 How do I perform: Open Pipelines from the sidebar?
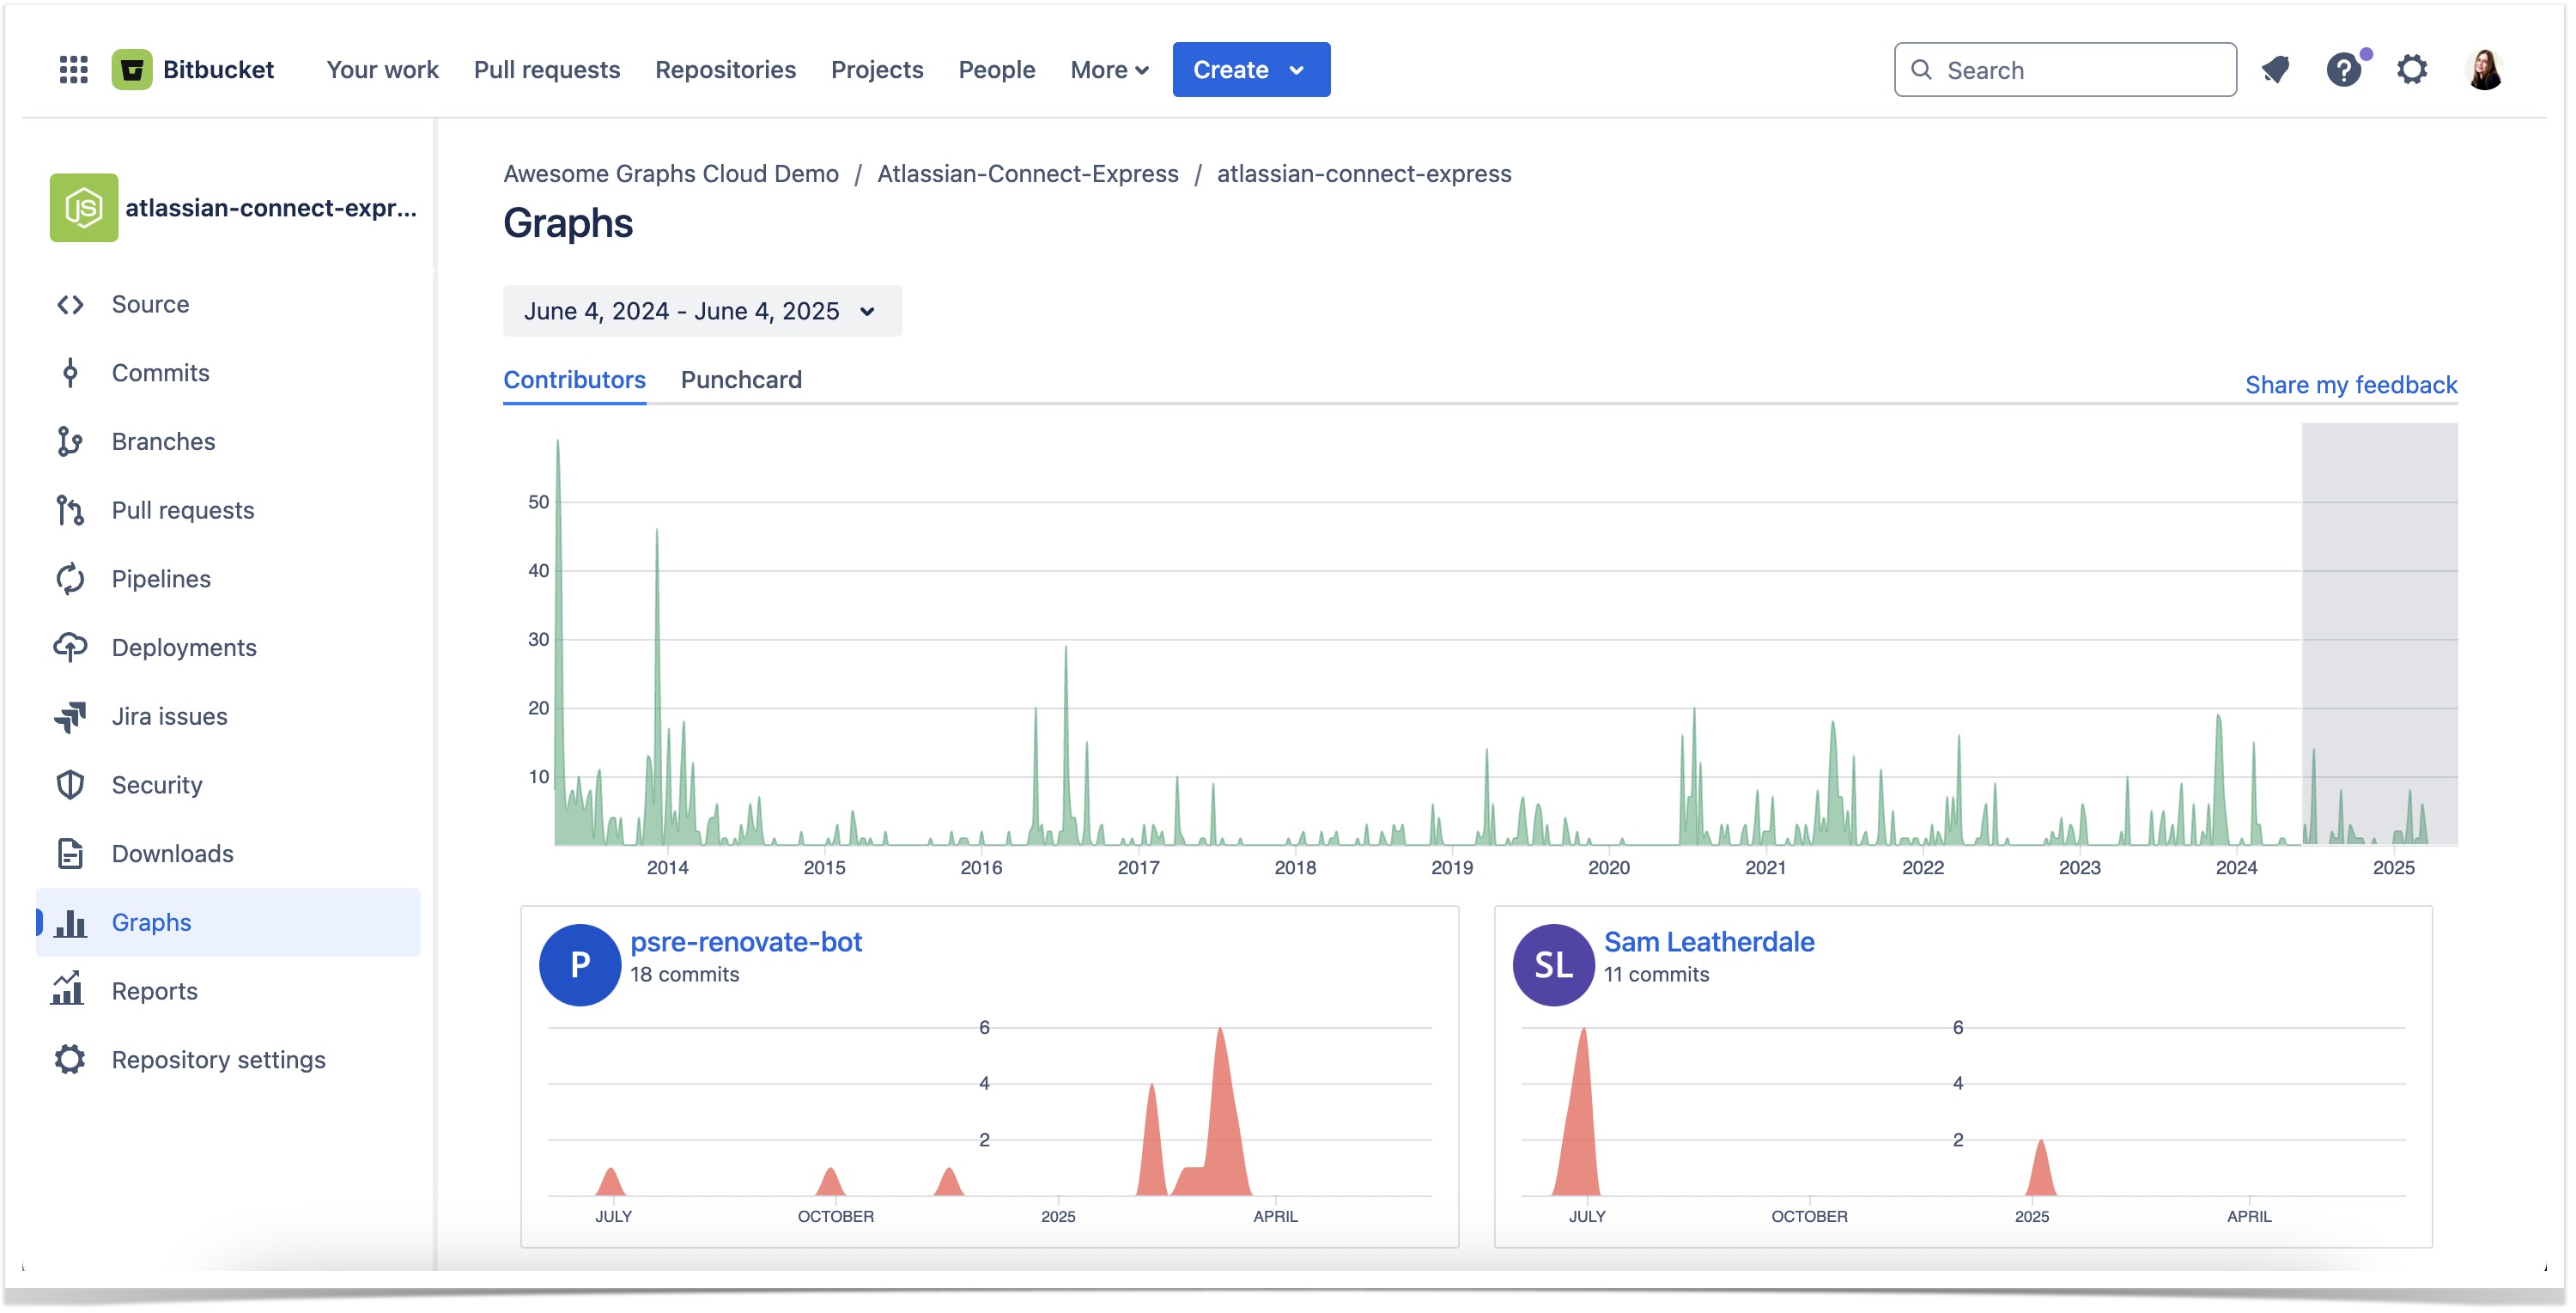[161, 579]
